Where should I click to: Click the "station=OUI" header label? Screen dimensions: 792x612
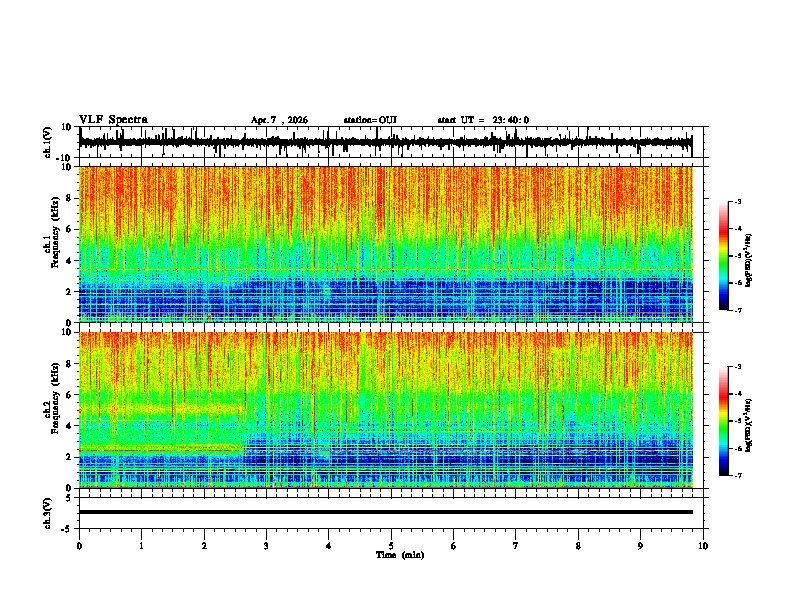coord(370,120)
